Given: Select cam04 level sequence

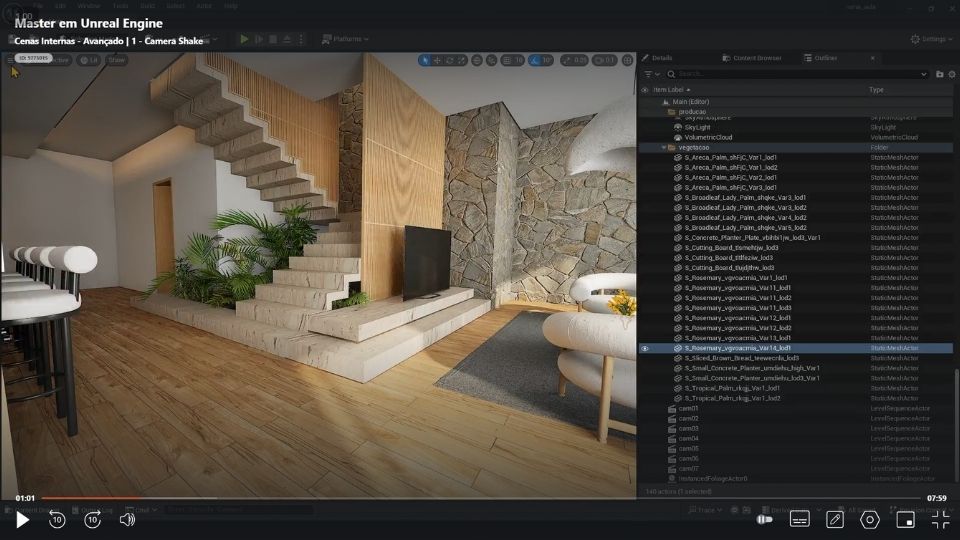Looking at the screenshot, I should (x=796, y=438).
